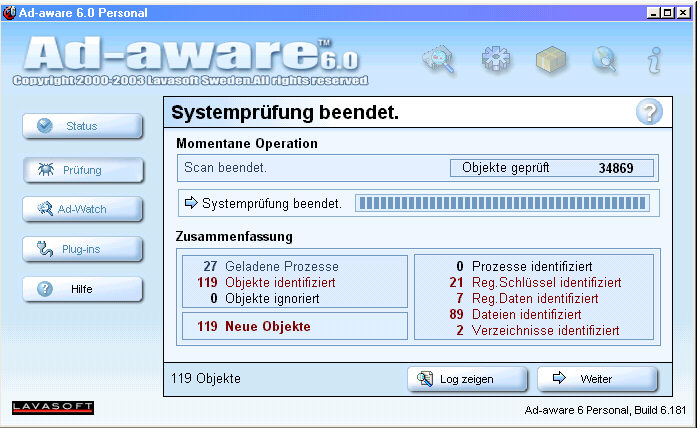Click the Ad-aware title bar app icon

tap(9, 13)
